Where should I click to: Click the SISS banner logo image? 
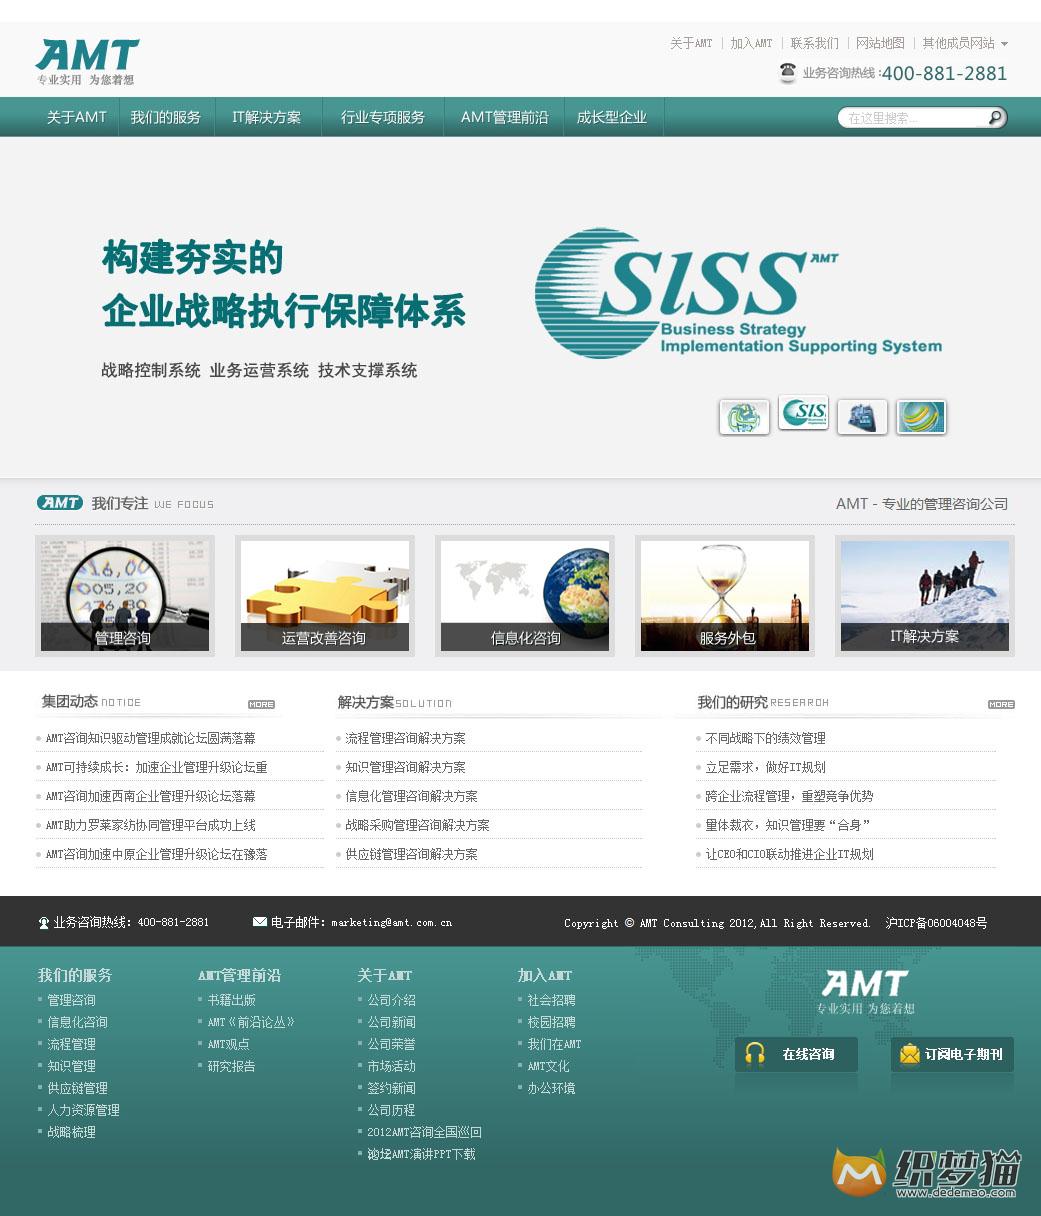(738, 293)
